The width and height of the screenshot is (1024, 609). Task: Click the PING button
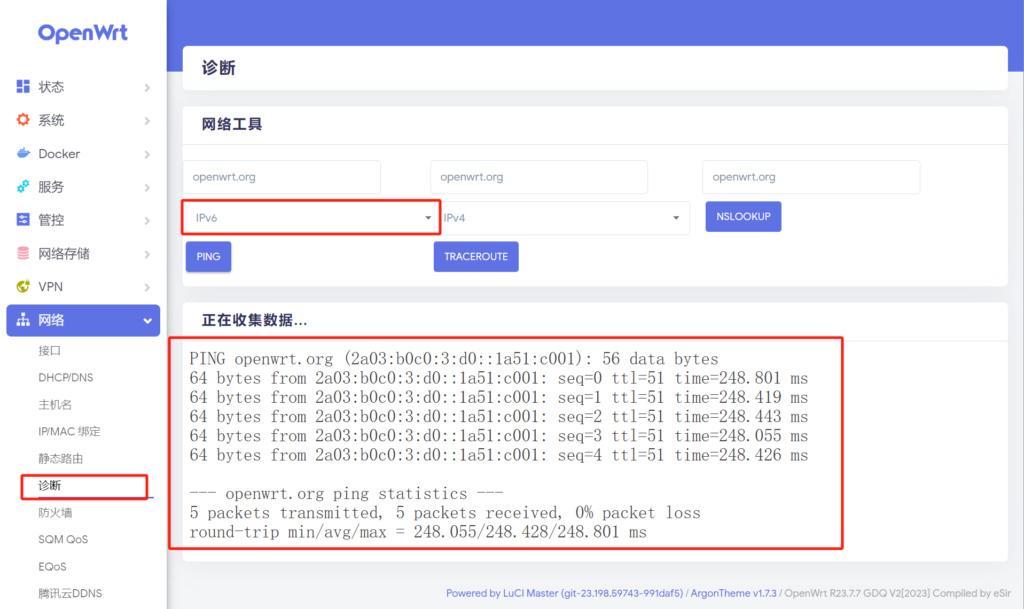tap(208, 257)
